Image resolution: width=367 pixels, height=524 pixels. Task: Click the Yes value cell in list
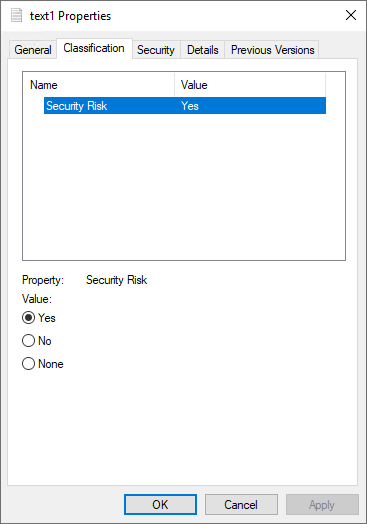(x=190, y=106)
